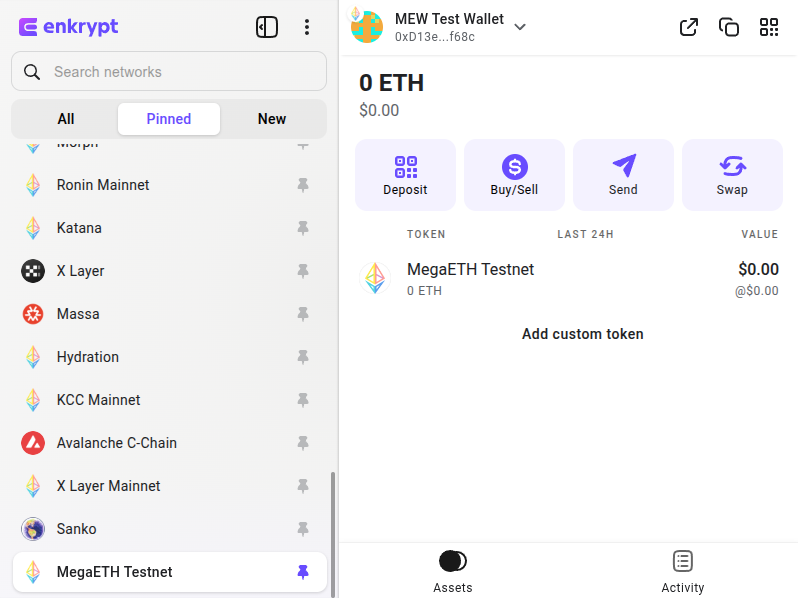Click Add custom token

click(x=583, y=334)
